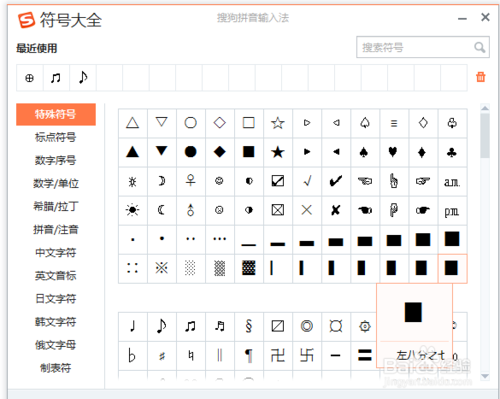Insert the p.m. symbol
The height and width of the screenshot is (399, 500).
(x=452, y=210)
